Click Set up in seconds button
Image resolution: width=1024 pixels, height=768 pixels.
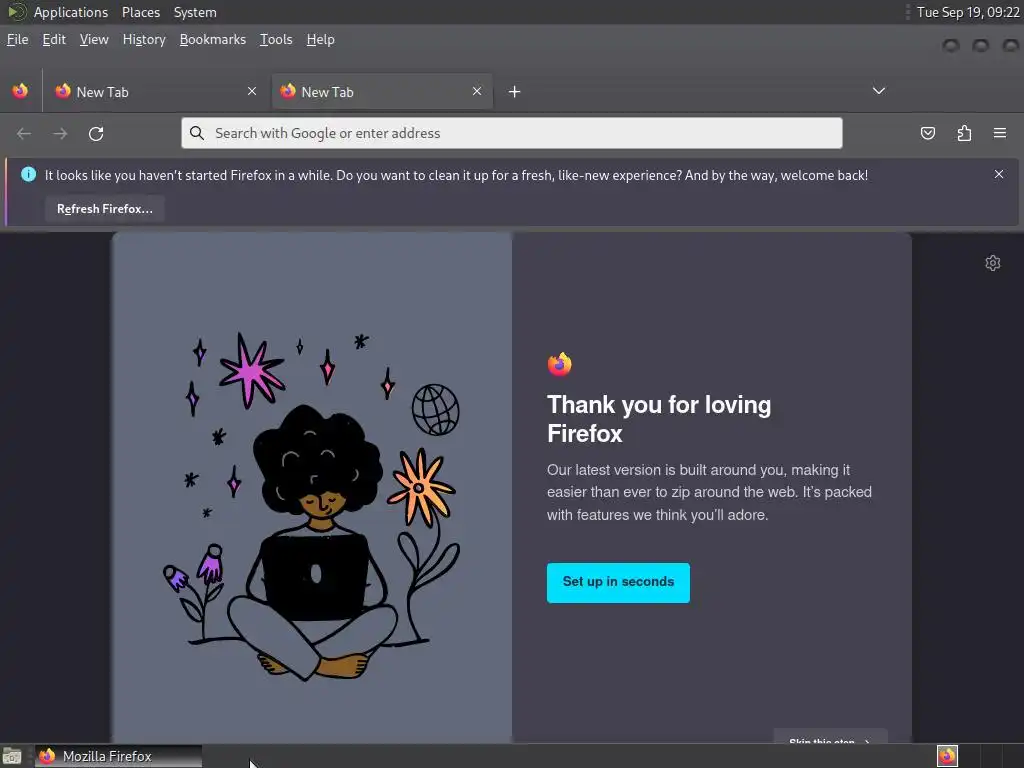click(x=618, y=583)
